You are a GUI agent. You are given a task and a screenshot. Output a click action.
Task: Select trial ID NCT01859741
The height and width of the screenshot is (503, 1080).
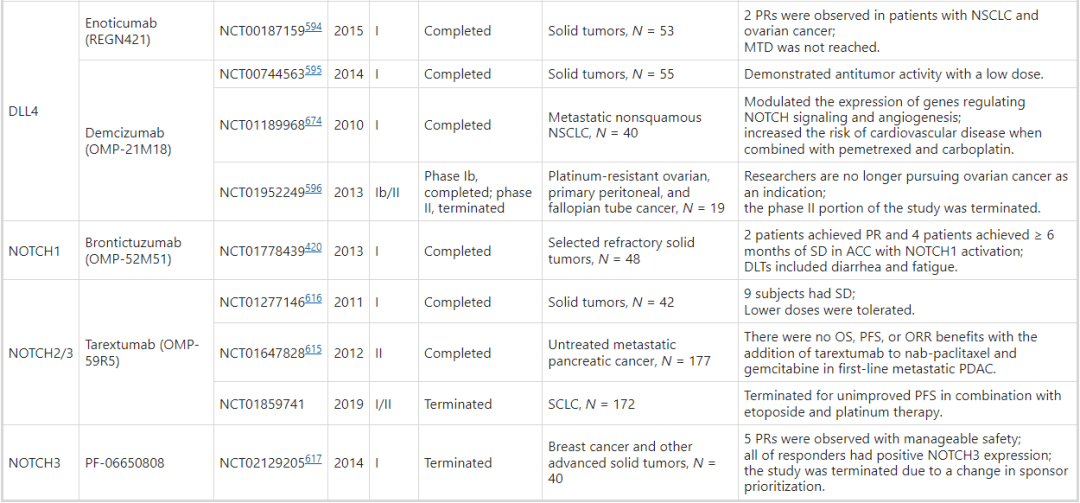tap(262, 404)
